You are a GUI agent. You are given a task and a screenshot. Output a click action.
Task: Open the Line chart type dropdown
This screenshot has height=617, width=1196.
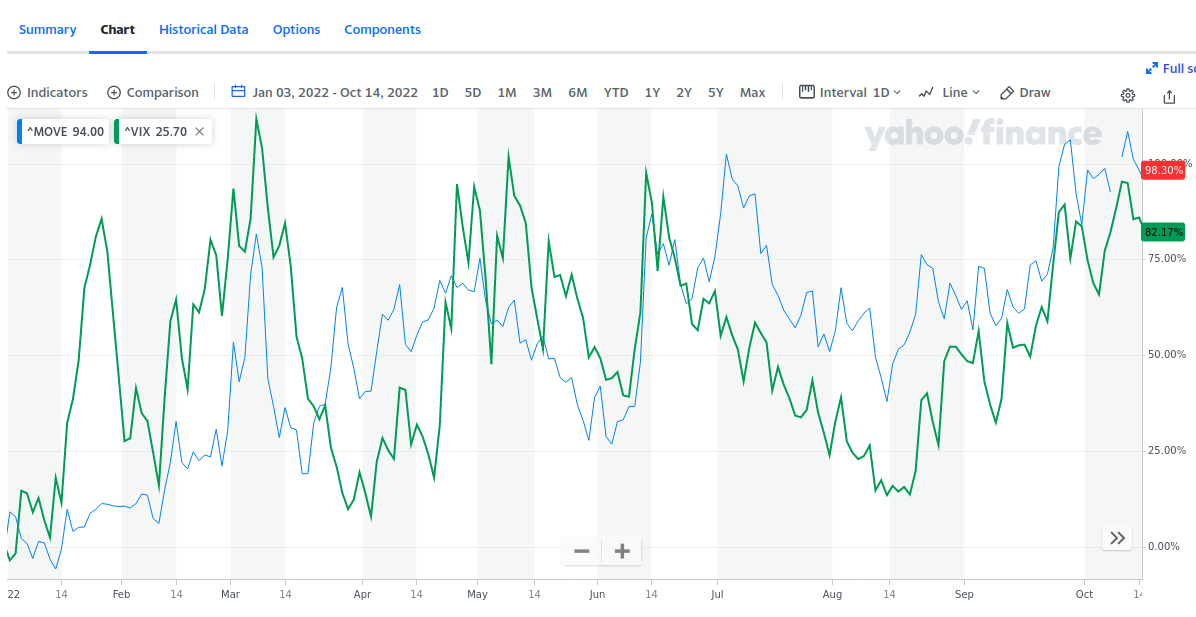coord(950,92)
